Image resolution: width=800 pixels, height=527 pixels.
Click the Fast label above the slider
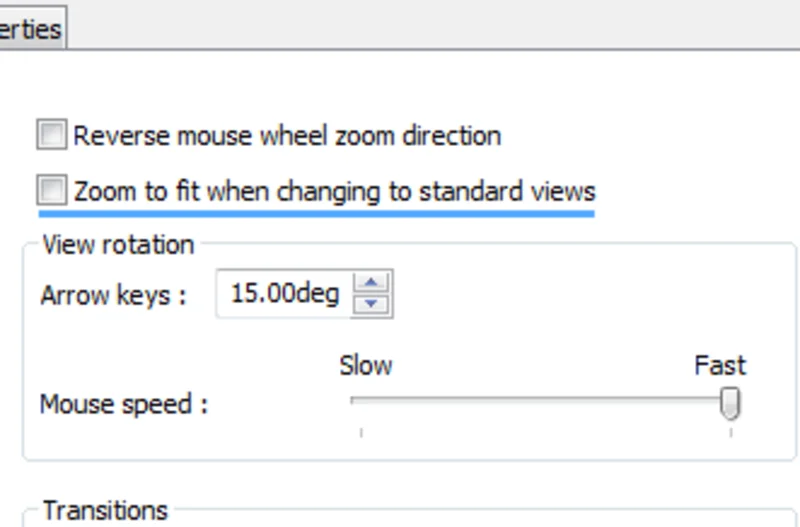click(720, 365)
